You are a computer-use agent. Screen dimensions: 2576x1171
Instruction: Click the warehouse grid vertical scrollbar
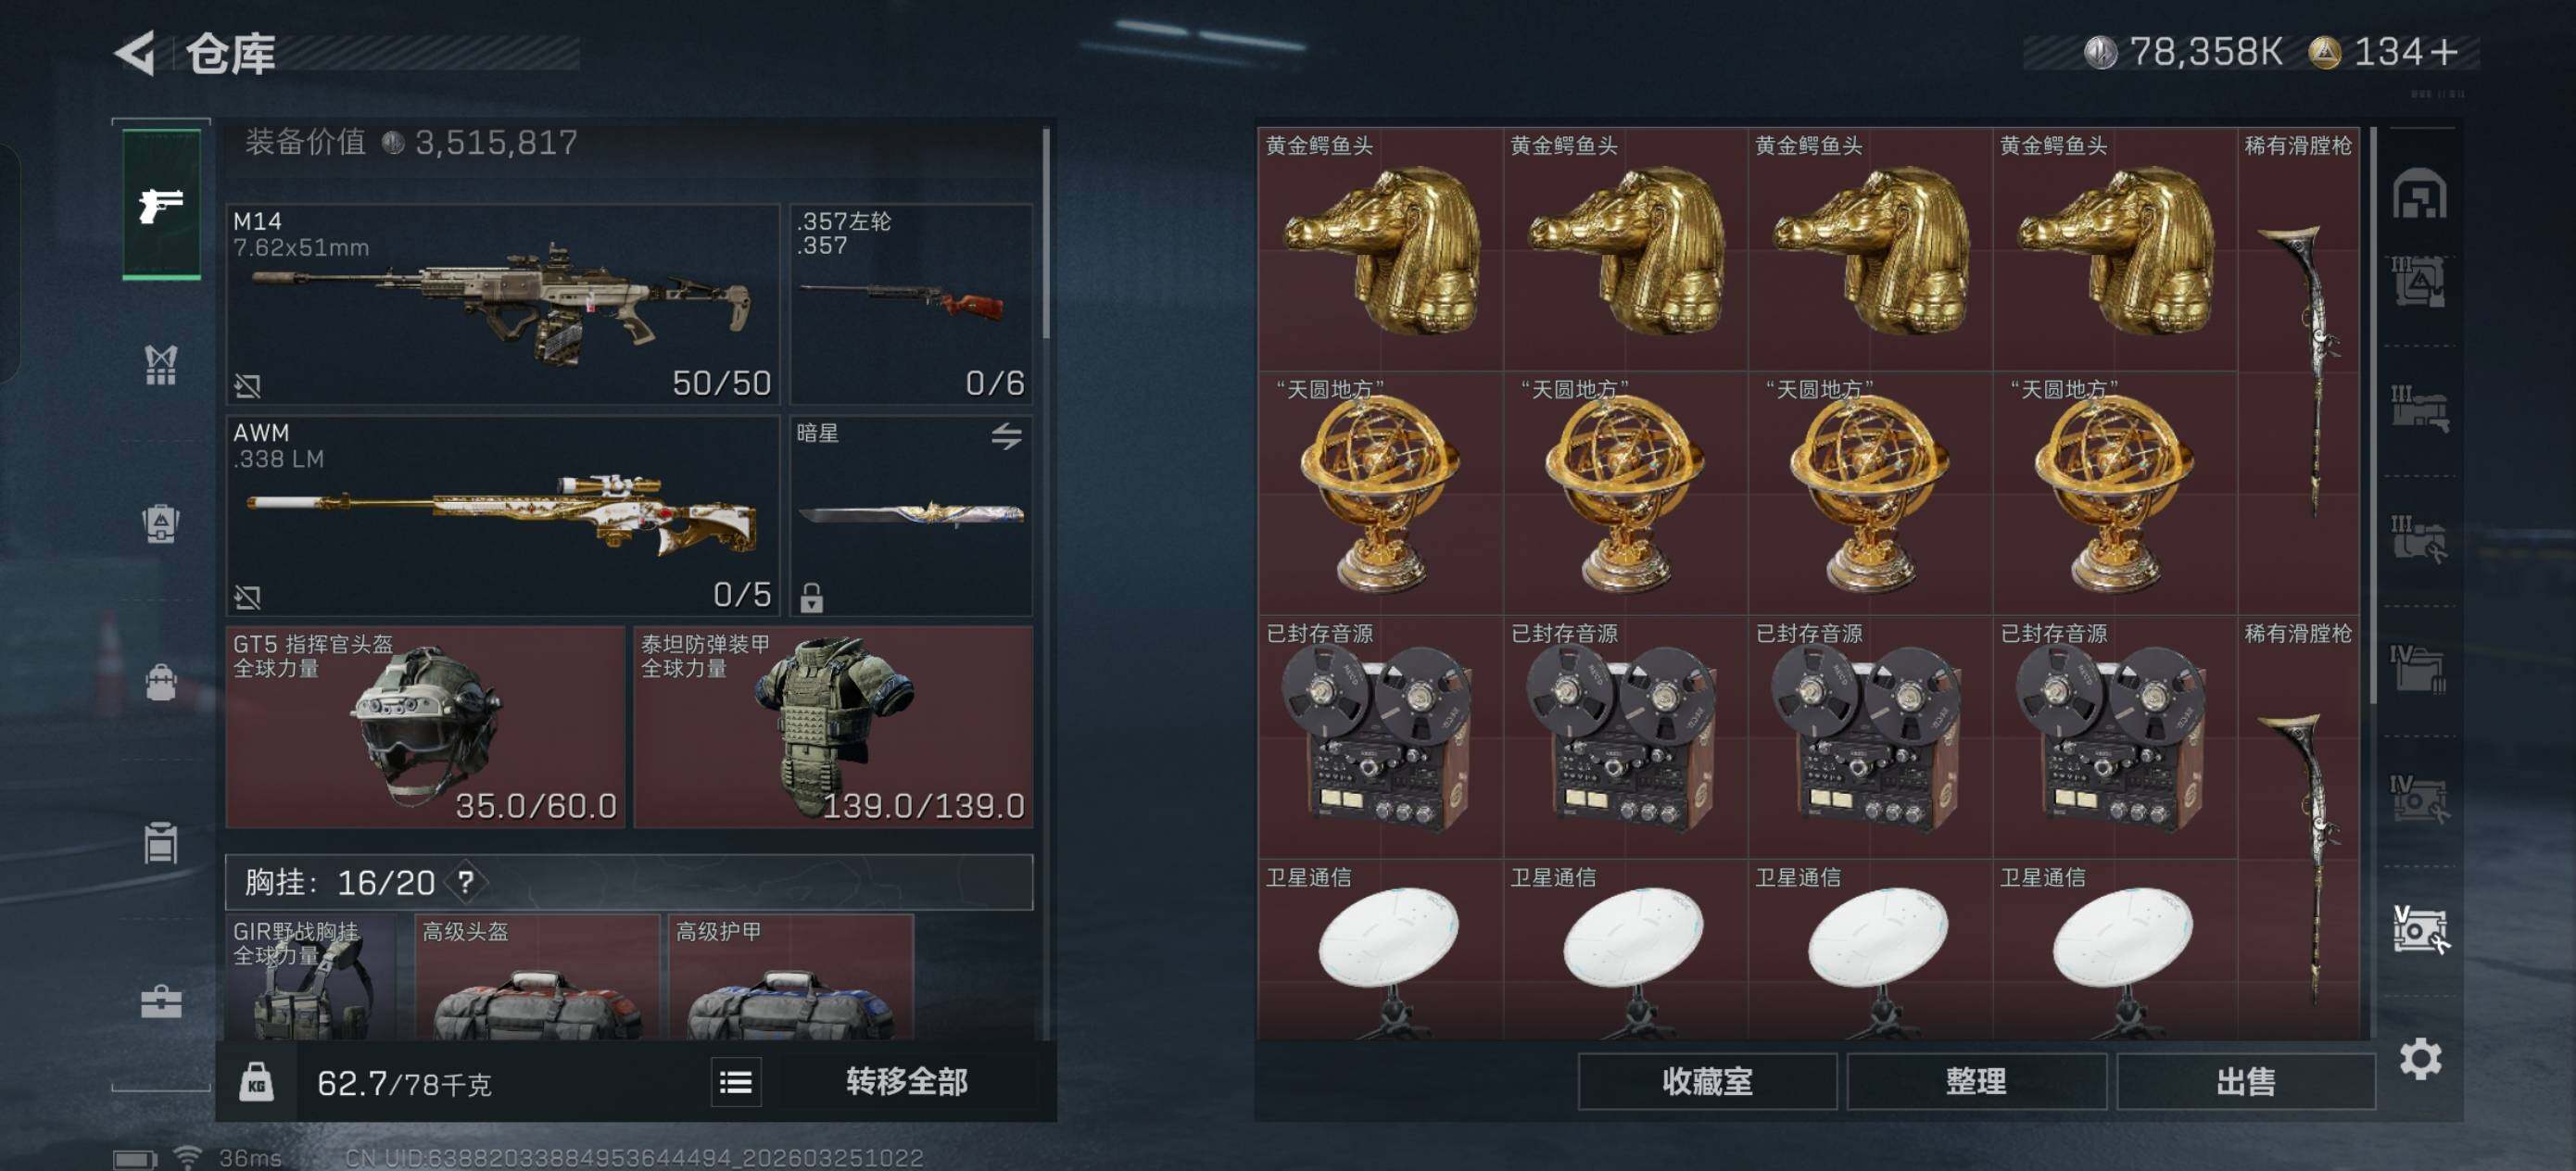click(x=2373, y=414)
